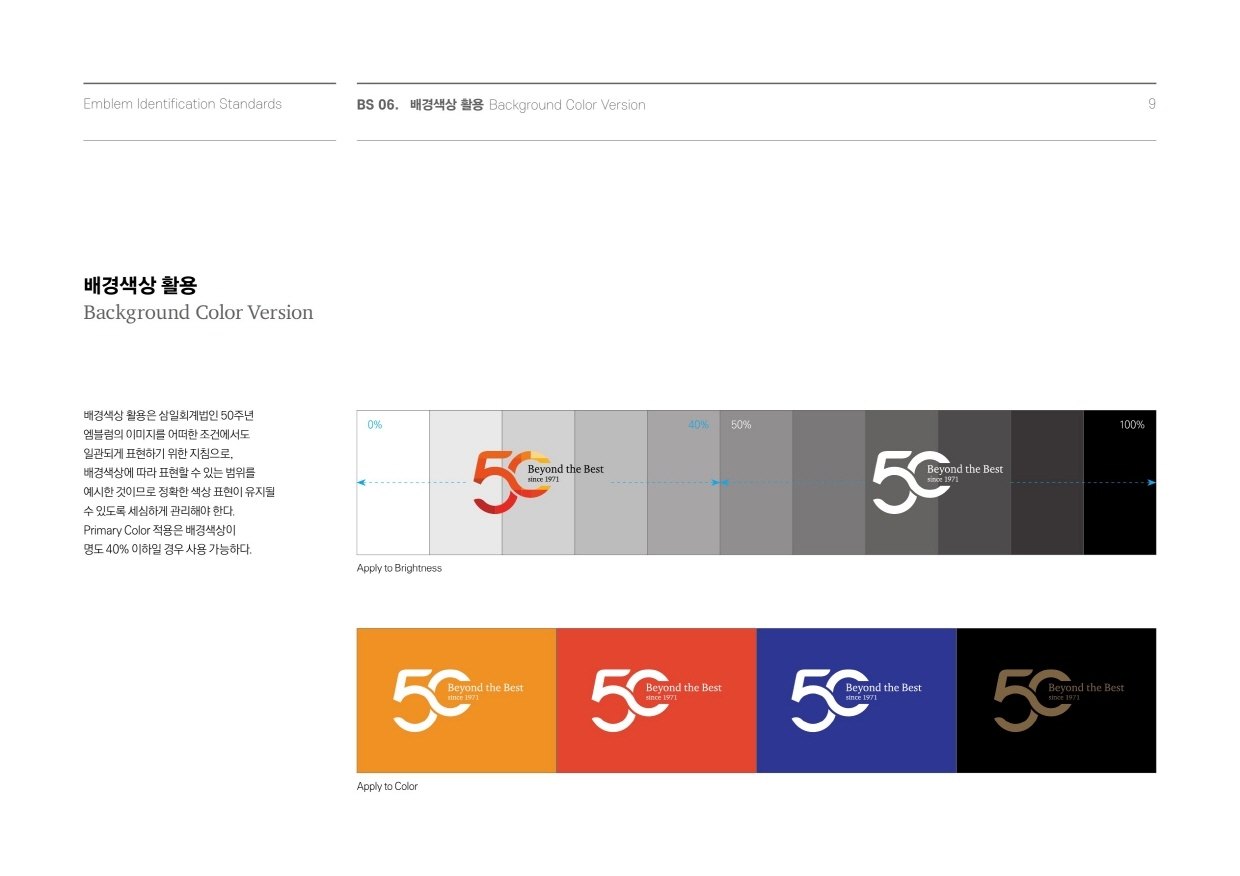Click the page number 9
Image resolution: width=1240 pixels, height=876 pixels.
(1152, 104)
